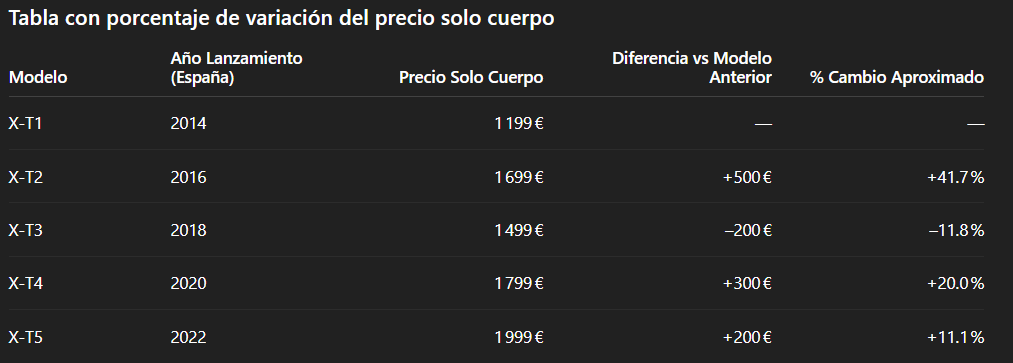Select the +500 € difference cell
The image size is (1013, 363).
point(747,177)
